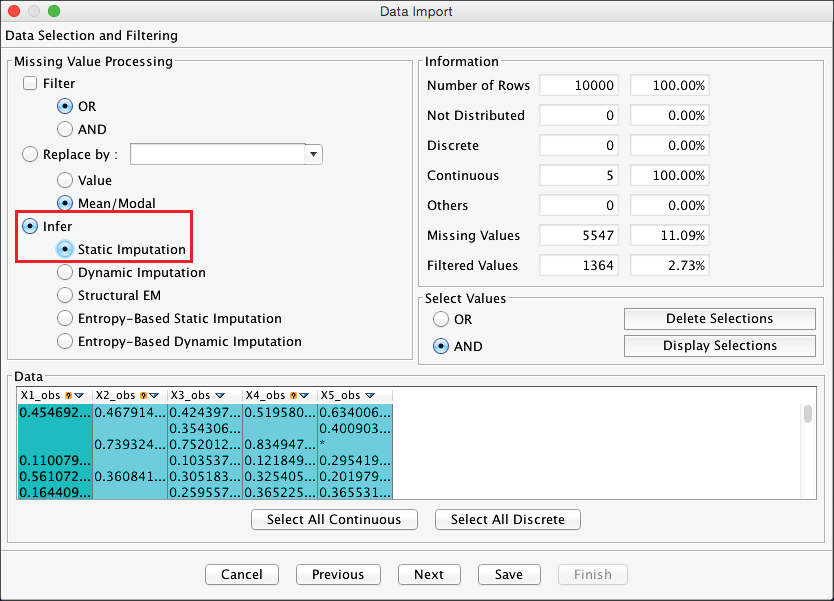This screenshot has width=834, height=601.
Task: Click missing-value icon in X1_obs header
Action: coord(68,396)
